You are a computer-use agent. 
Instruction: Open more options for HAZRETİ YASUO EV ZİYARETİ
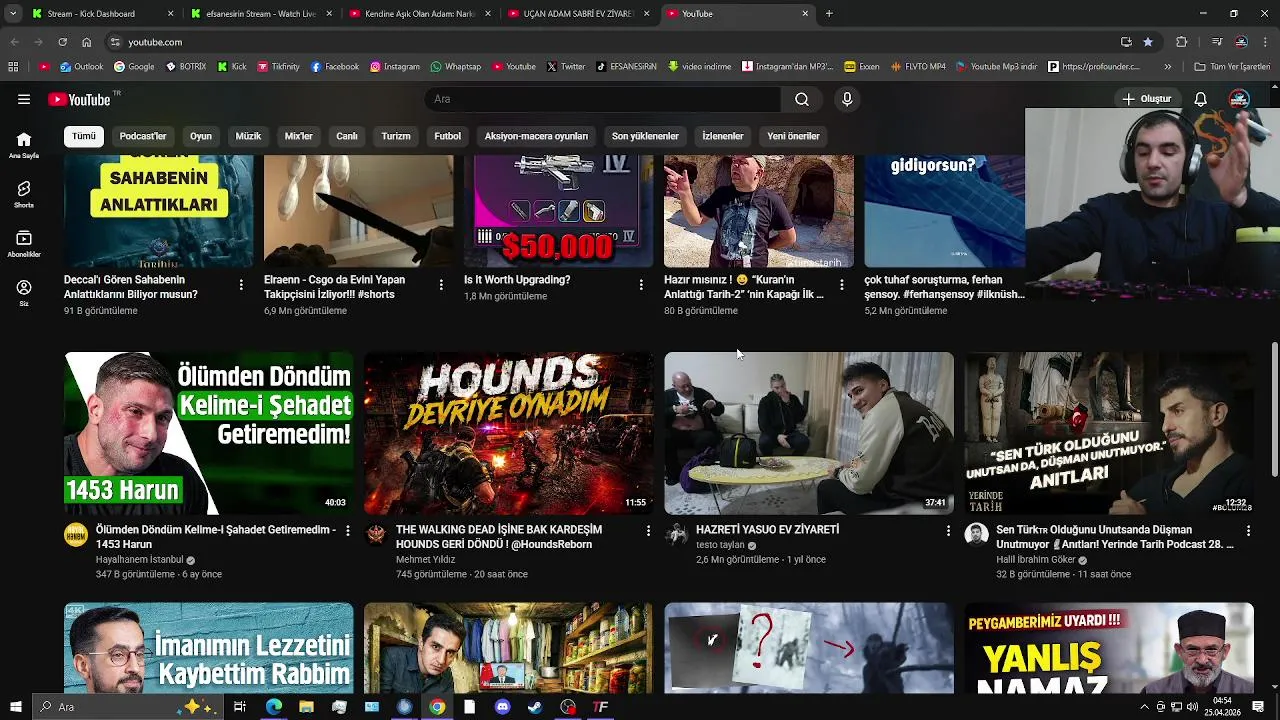948,530
